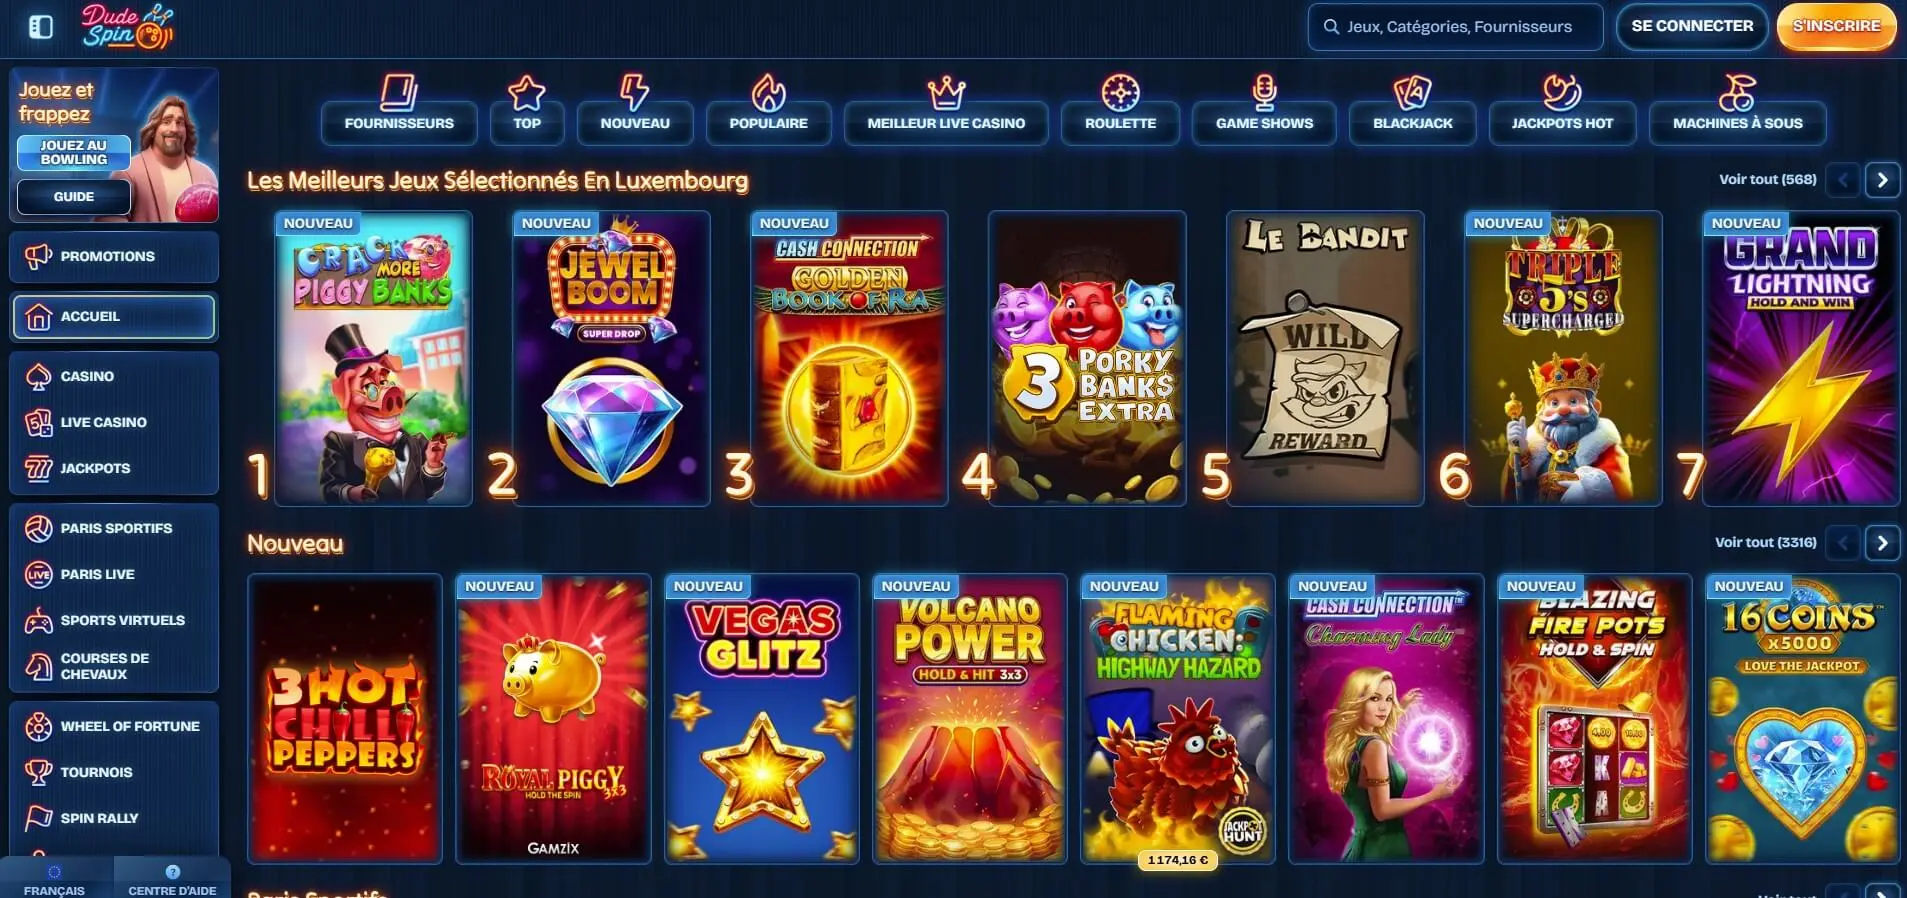Open the Fournisseurs category icon
The width and height of the screenshot is (1907, 898).
pyautogui.click(x=399, y=93)
